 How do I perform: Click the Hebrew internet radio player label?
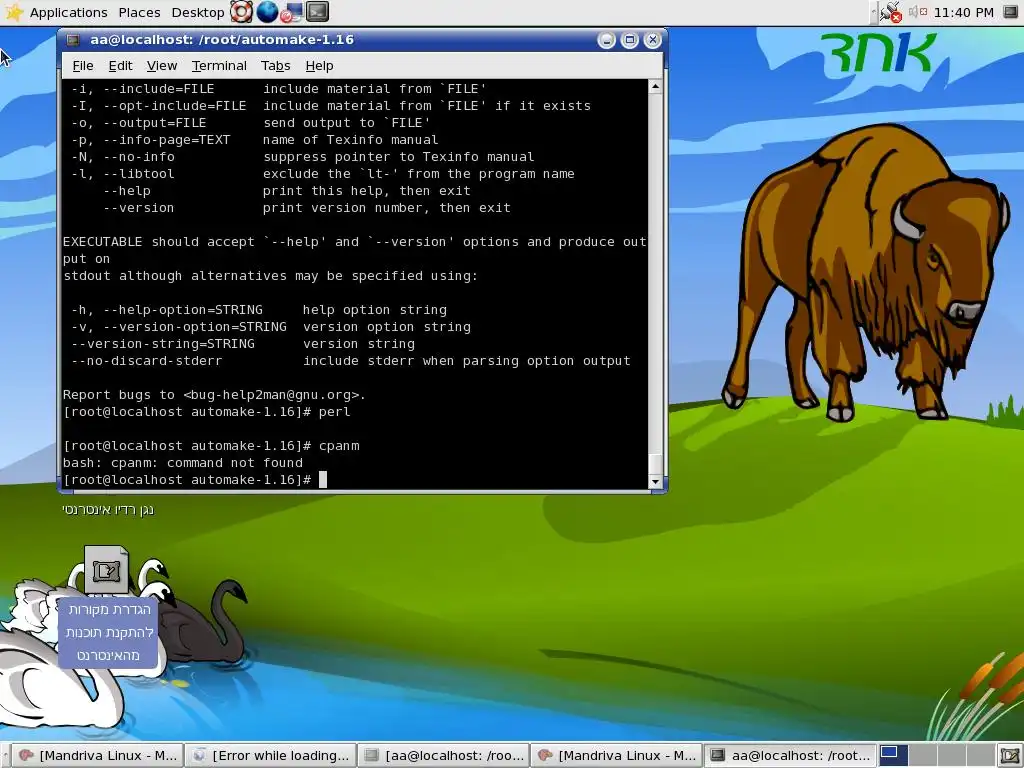(x=108, y=509)
